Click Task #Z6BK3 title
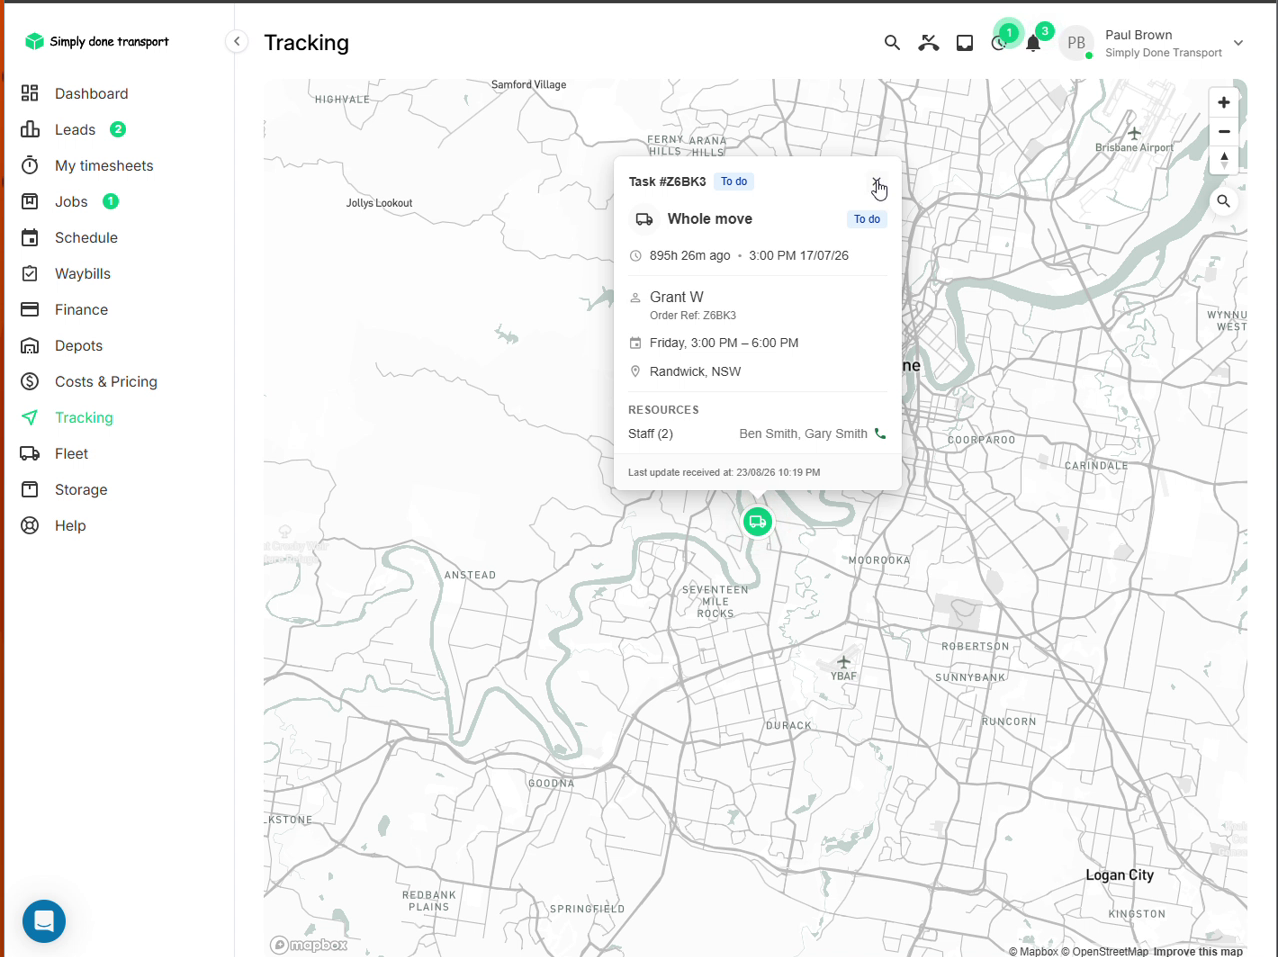Image resolution: width=1278 pixels, height=957 pixels. 667,182
